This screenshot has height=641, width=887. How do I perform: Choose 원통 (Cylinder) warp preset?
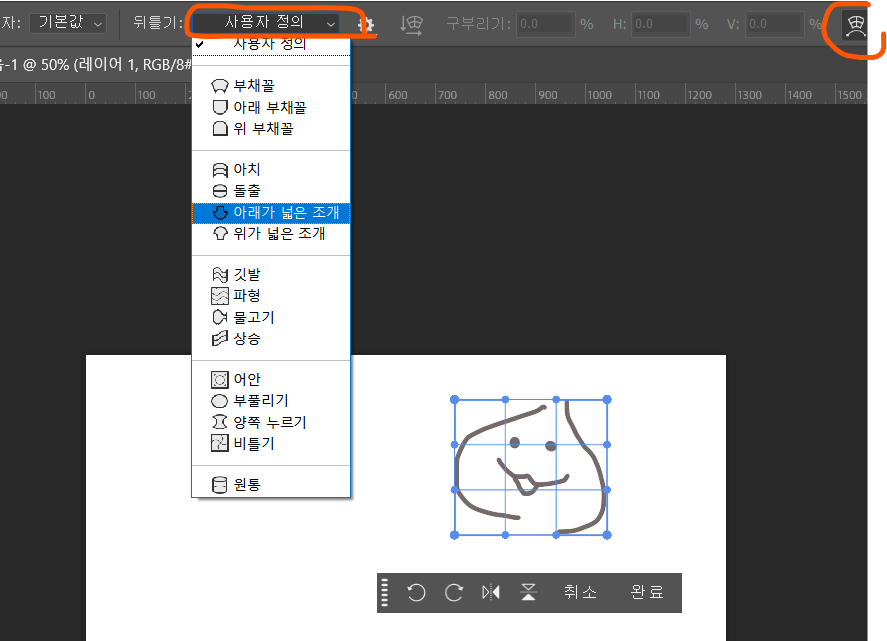tap(246, 485)
